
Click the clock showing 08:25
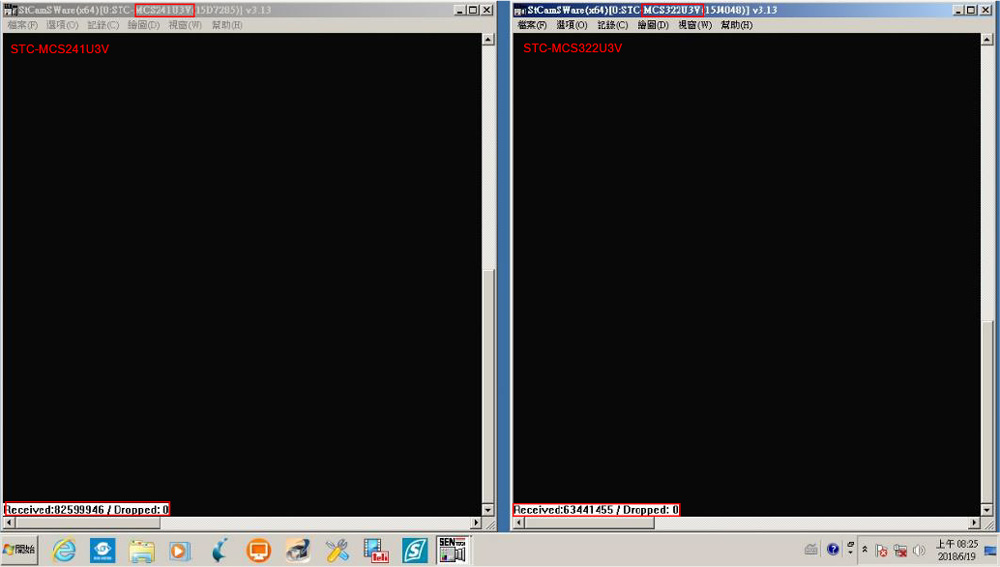(957, 549)
